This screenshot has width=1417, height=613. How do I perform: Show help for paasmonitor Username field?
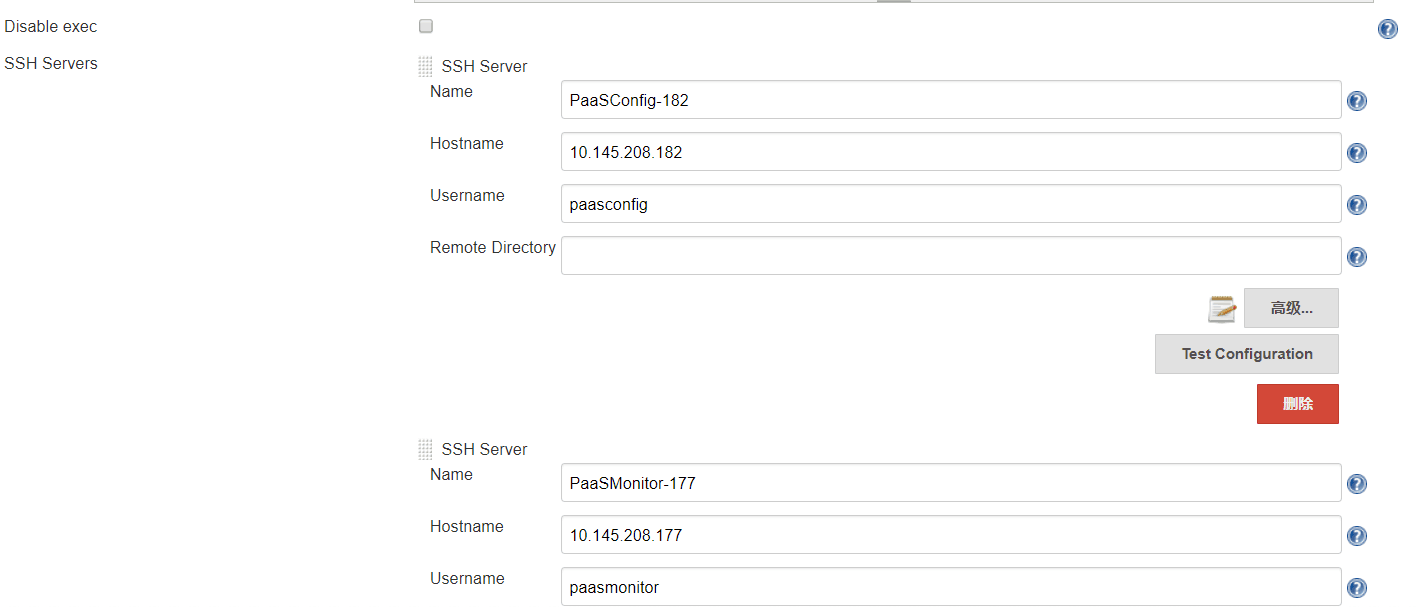point(1357,588)
